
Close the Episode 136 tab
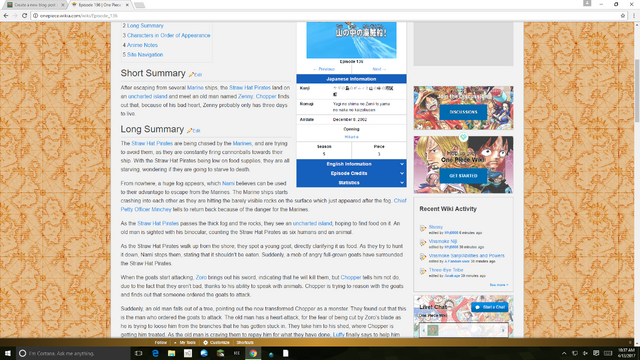pyautogui.click(x=127, y=5)
